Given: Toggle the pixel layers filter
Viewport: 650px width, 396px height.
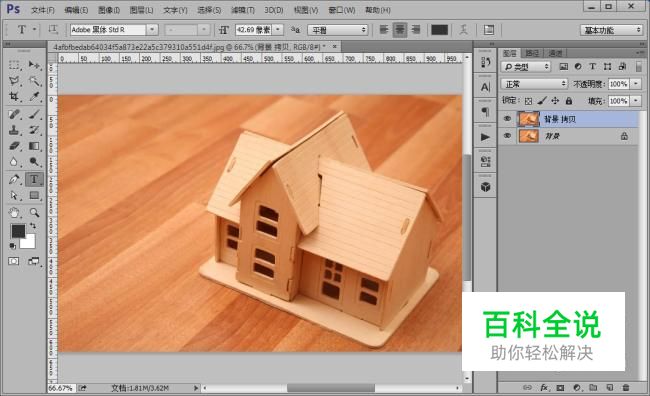Looking at the screenshot, I should click(564, 66).
